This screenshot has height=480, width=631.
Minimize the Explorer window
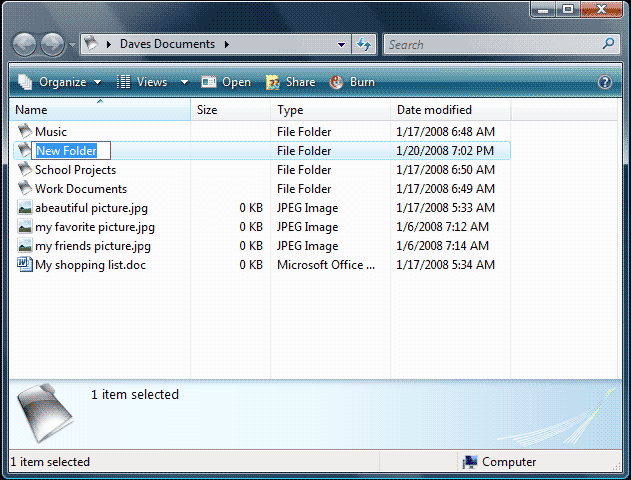pyautogui.click(x=543, y=10)
